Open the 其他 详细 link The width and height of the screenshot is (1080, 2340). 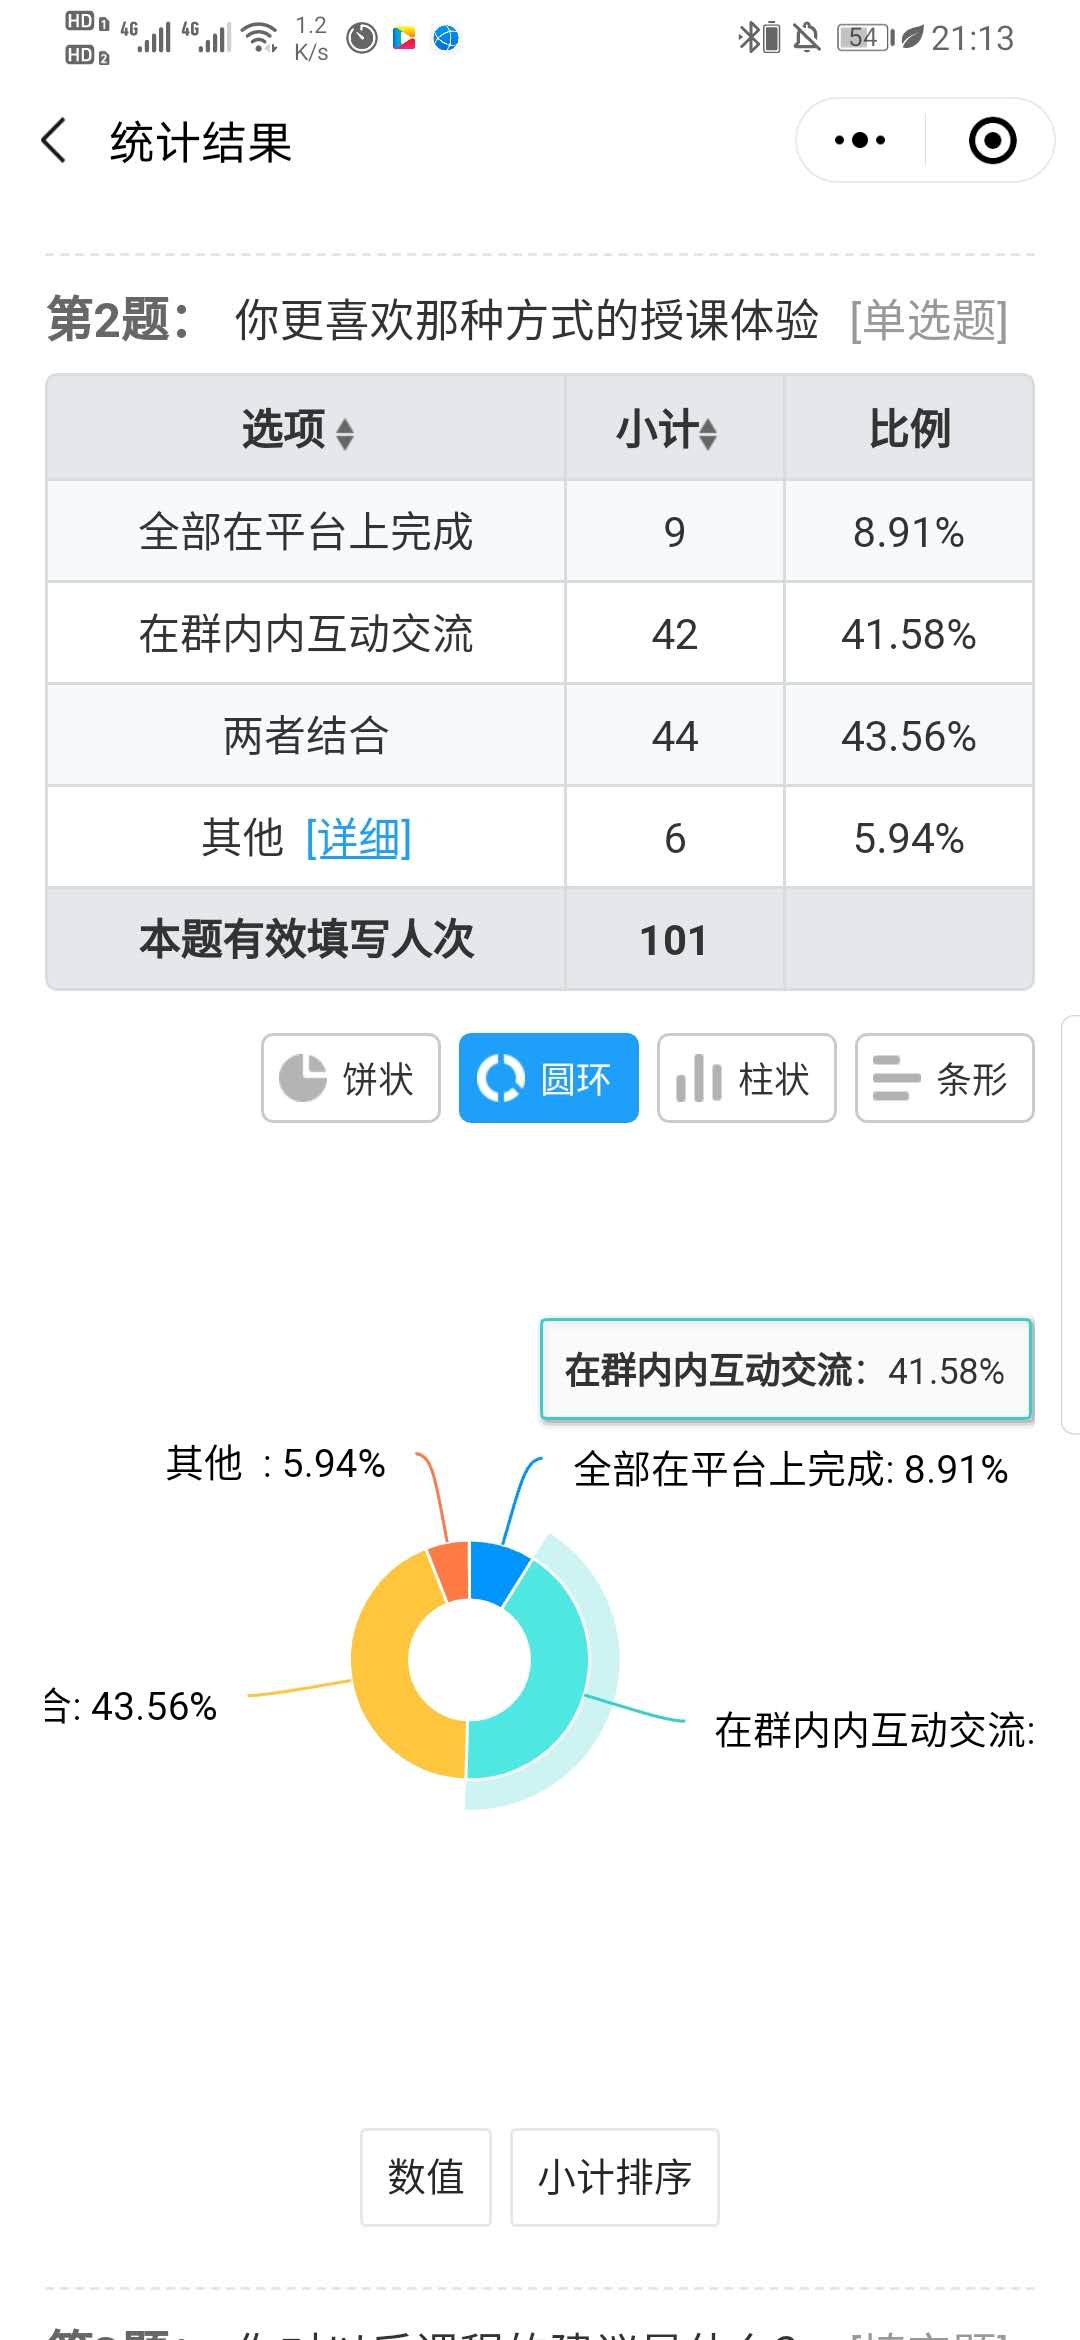358,838
